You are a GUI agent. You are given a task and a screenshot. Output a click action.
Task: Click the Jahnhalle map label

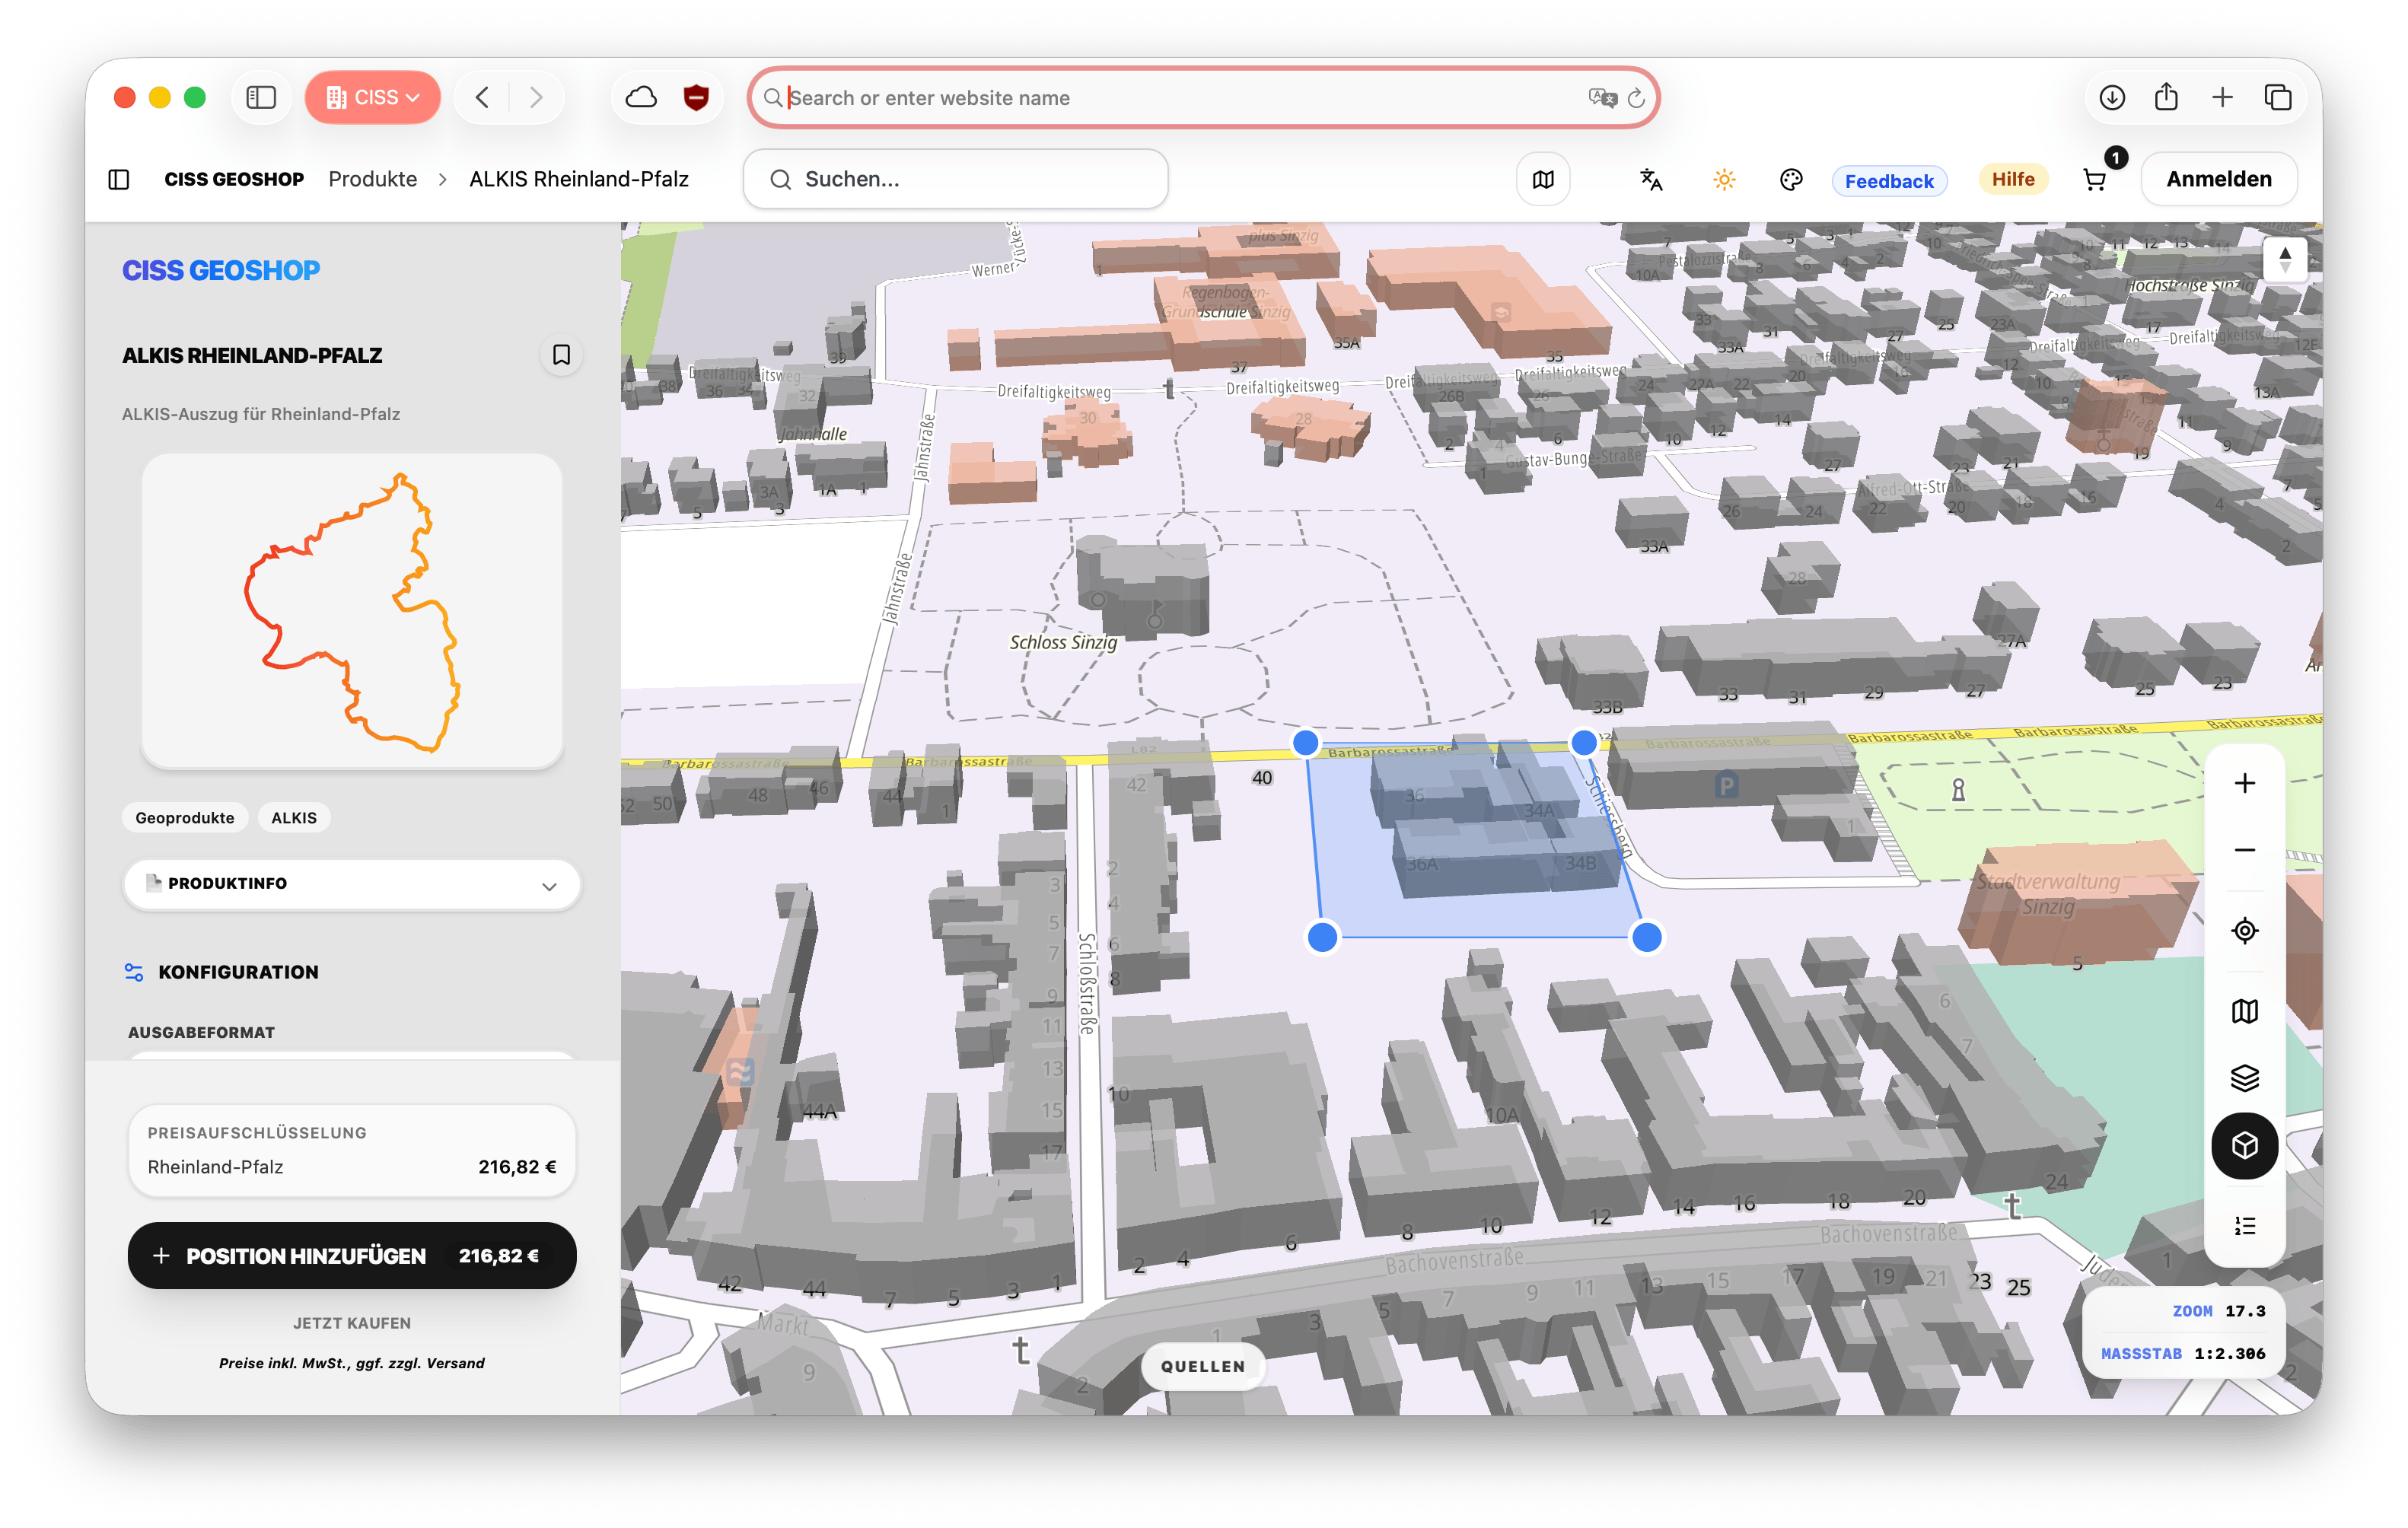pos(813,434)
